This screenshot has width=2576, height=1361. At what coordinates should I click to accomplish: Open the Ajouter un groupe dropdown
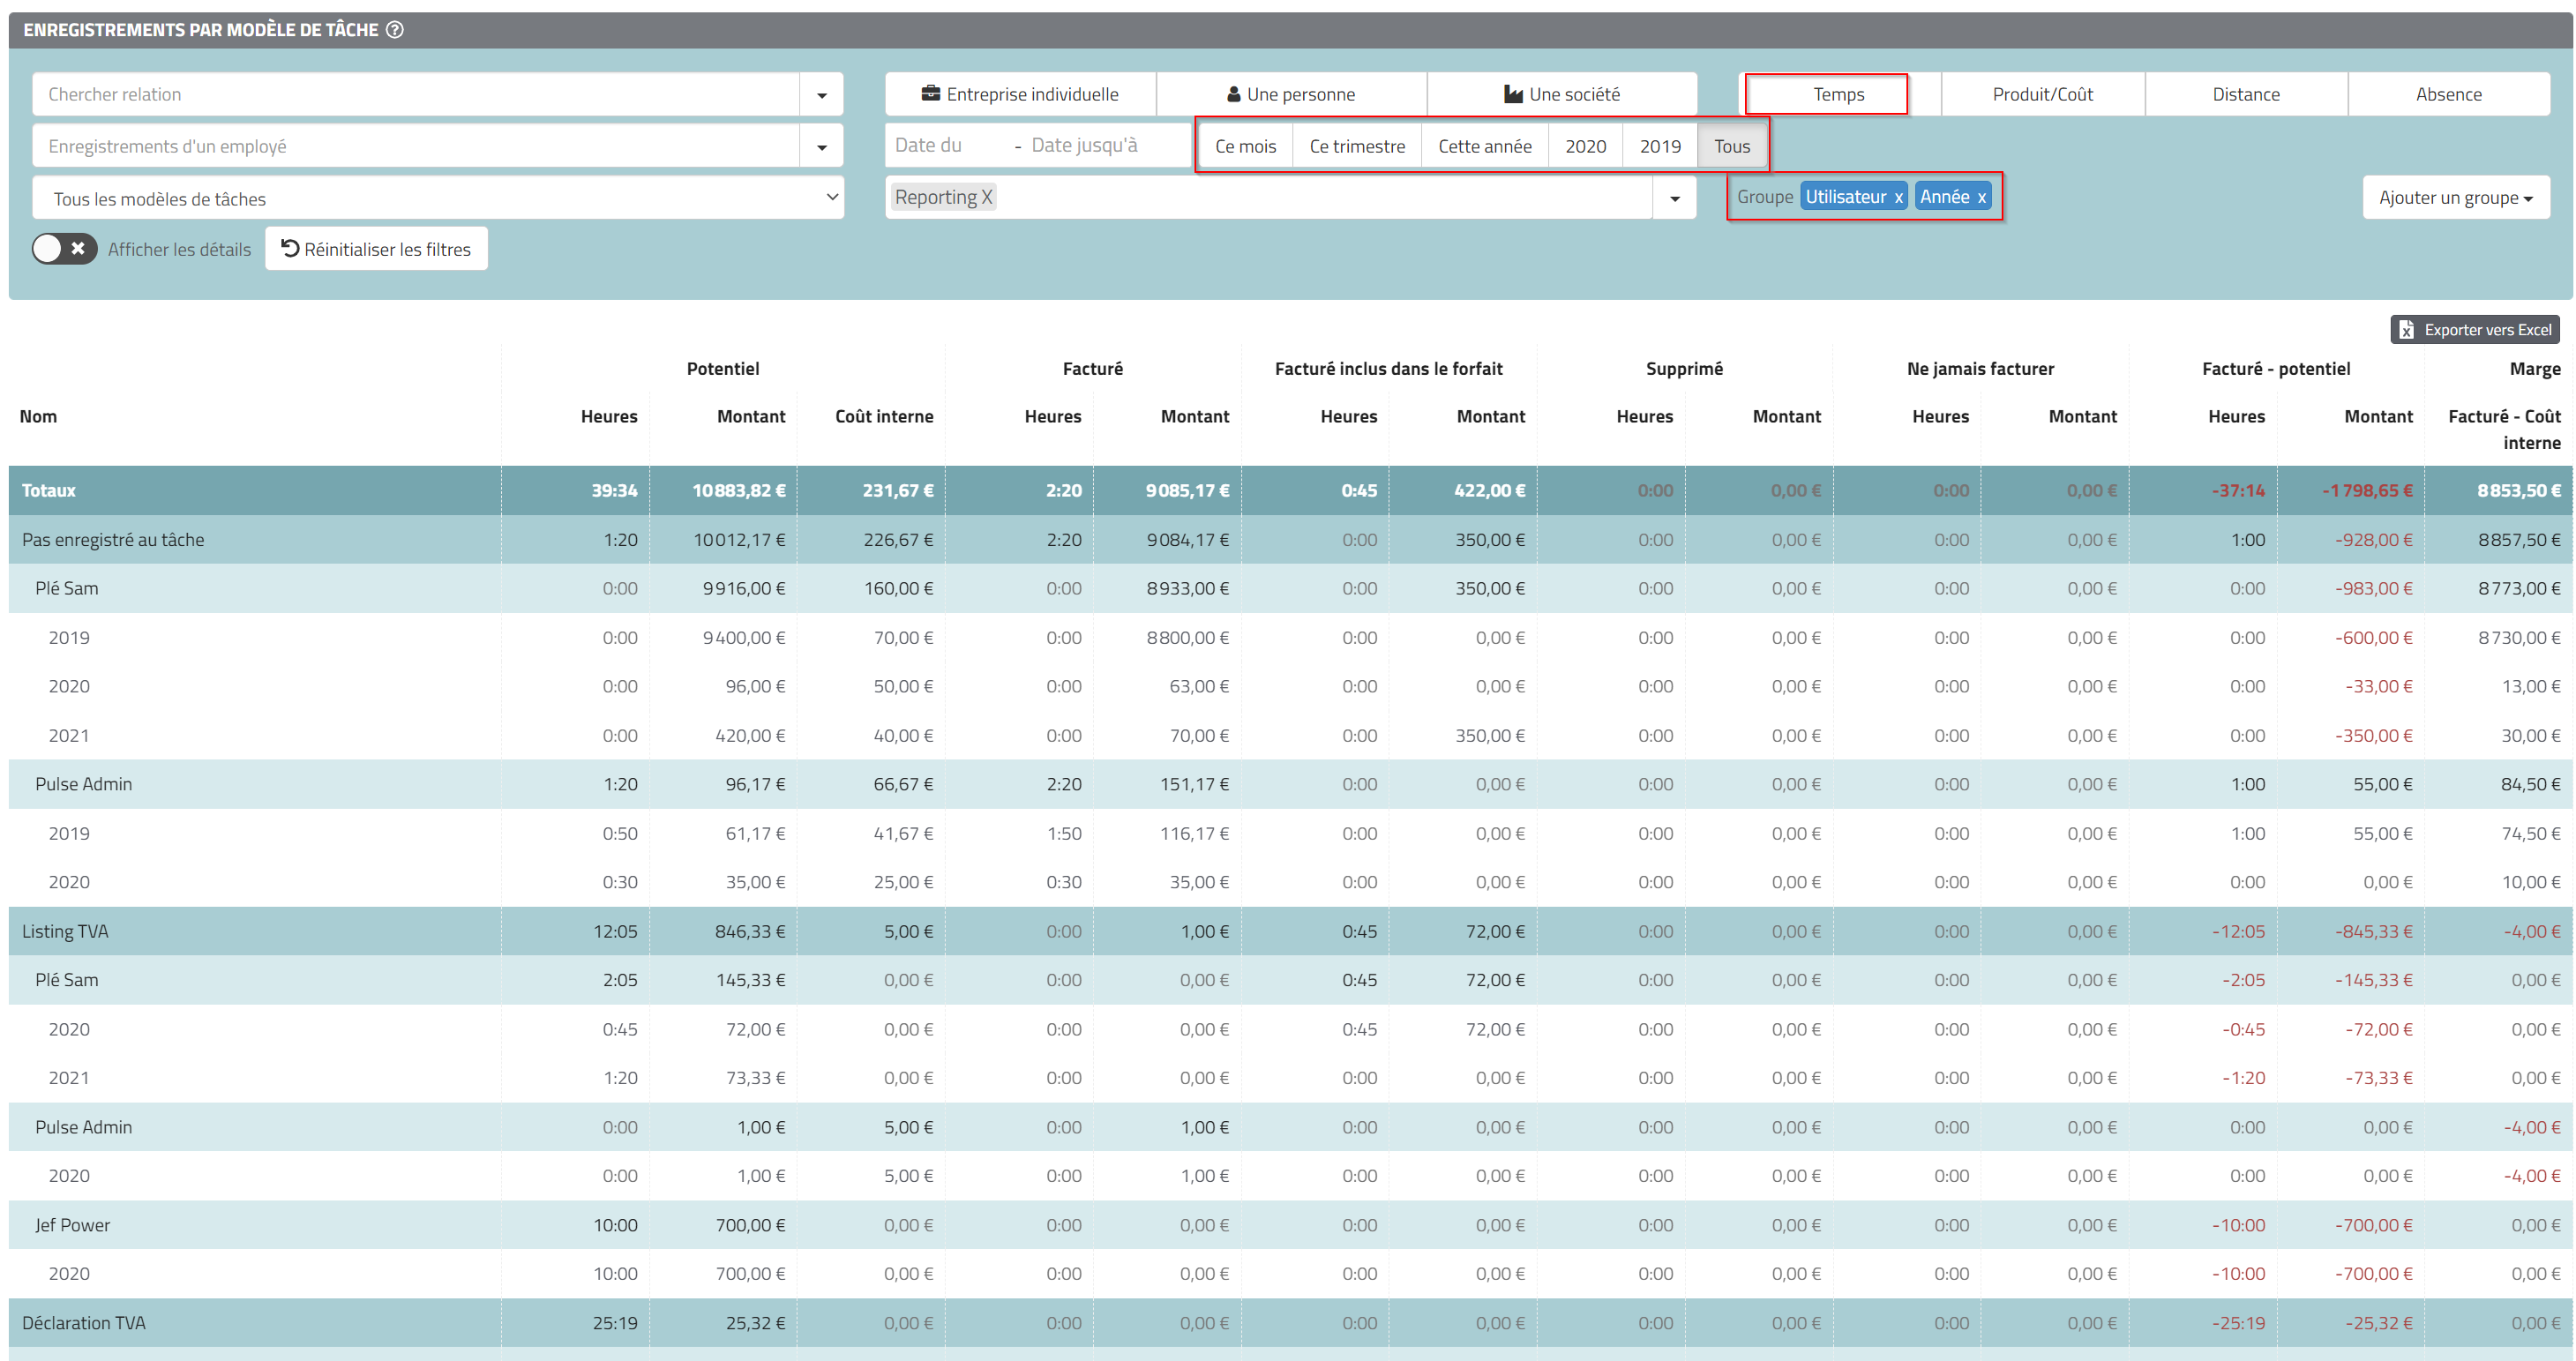coord(2455,198)
